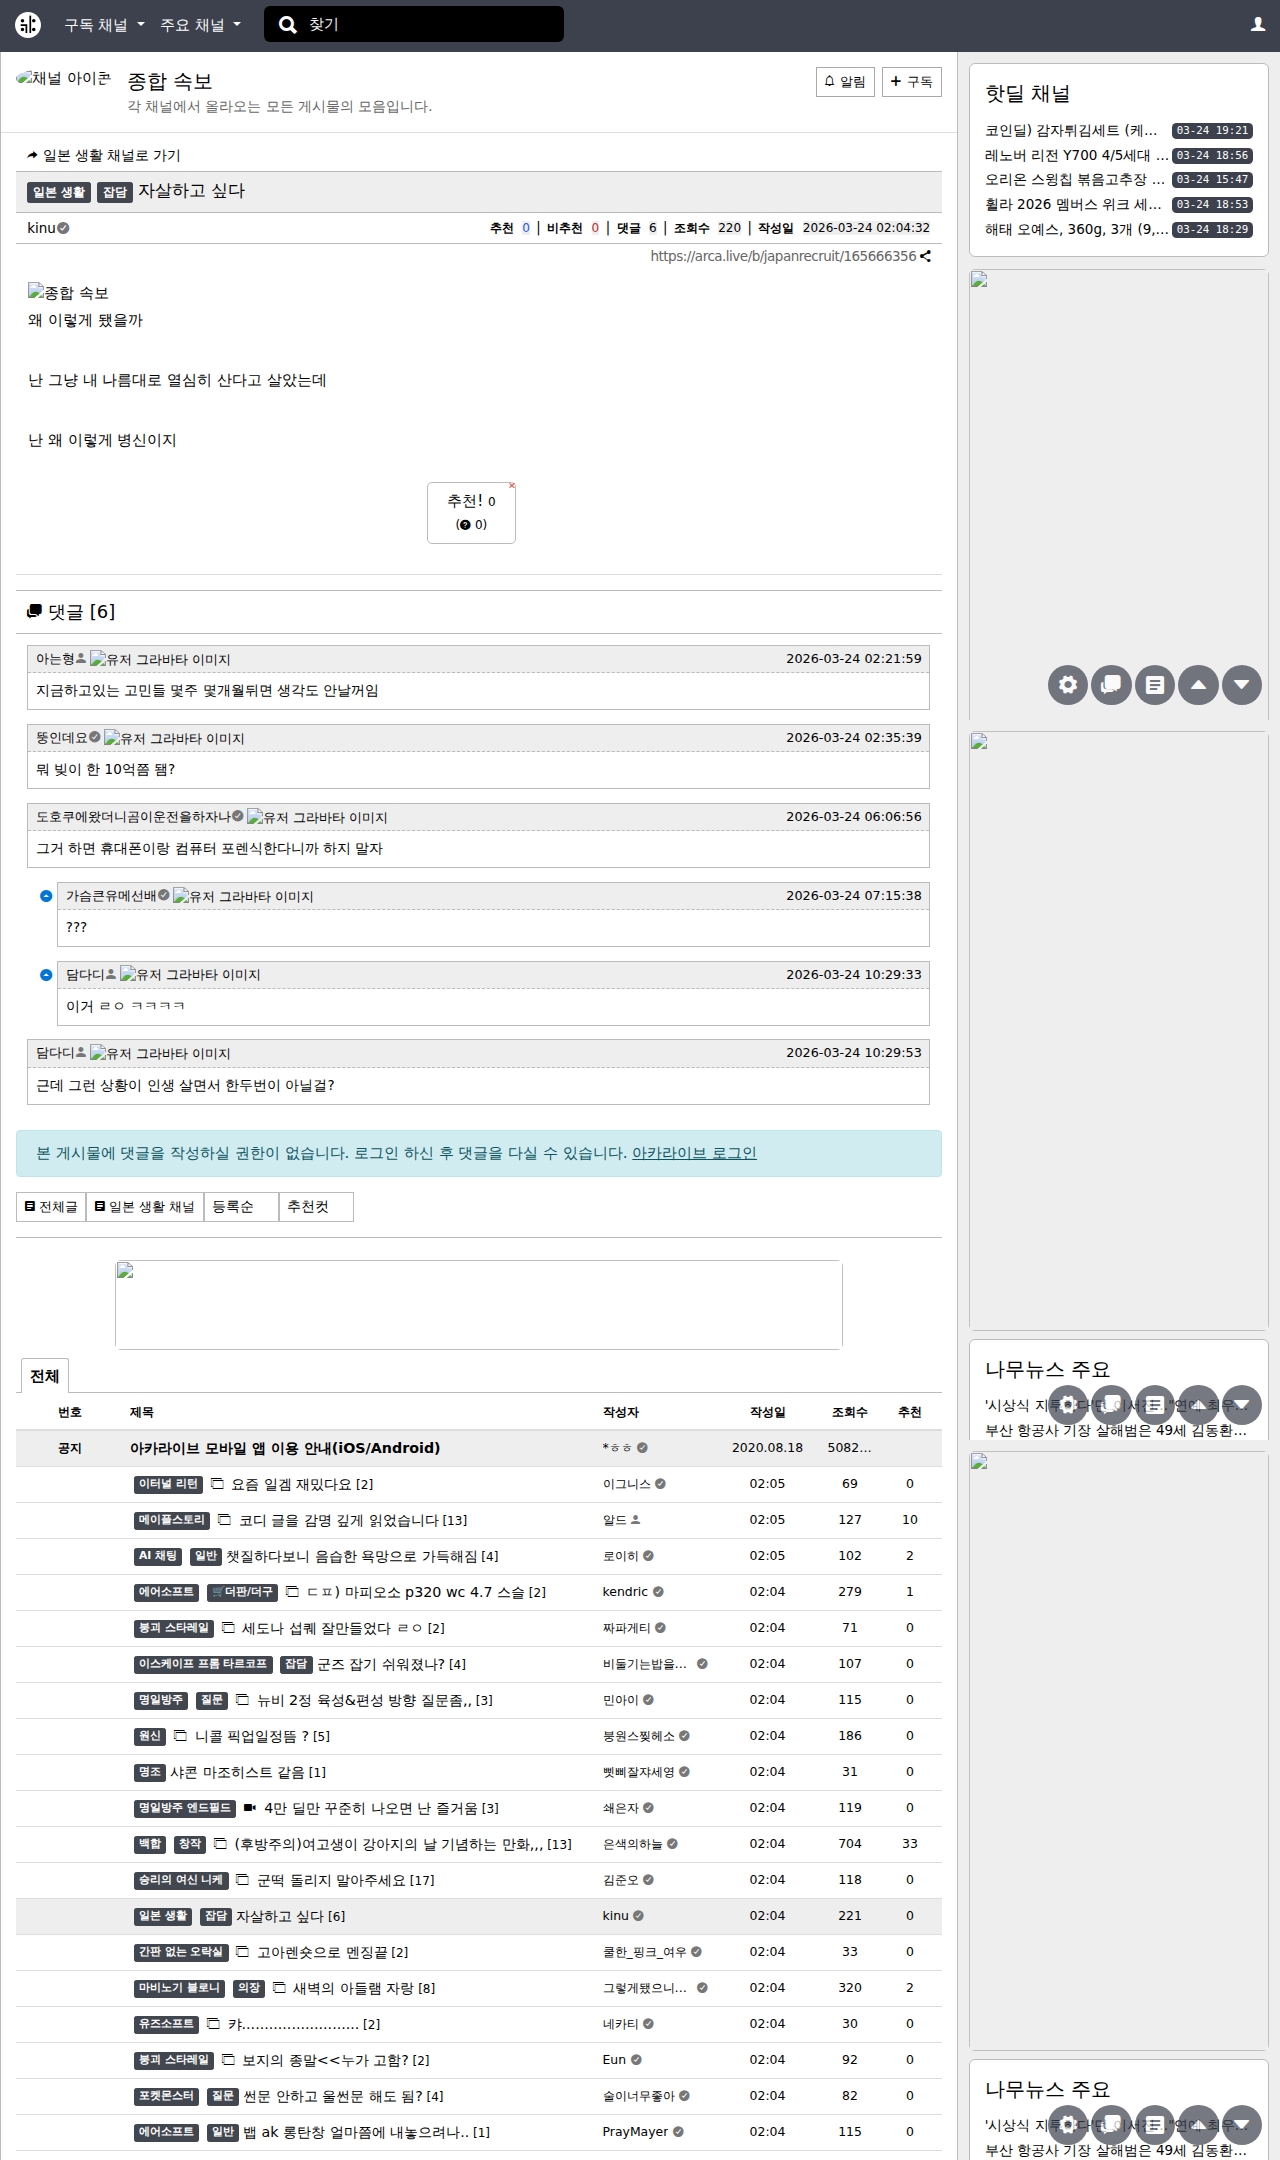Click the share icon next to post URL
The height and width of the screenshot is (2160, 1280).
click(926, 256)
